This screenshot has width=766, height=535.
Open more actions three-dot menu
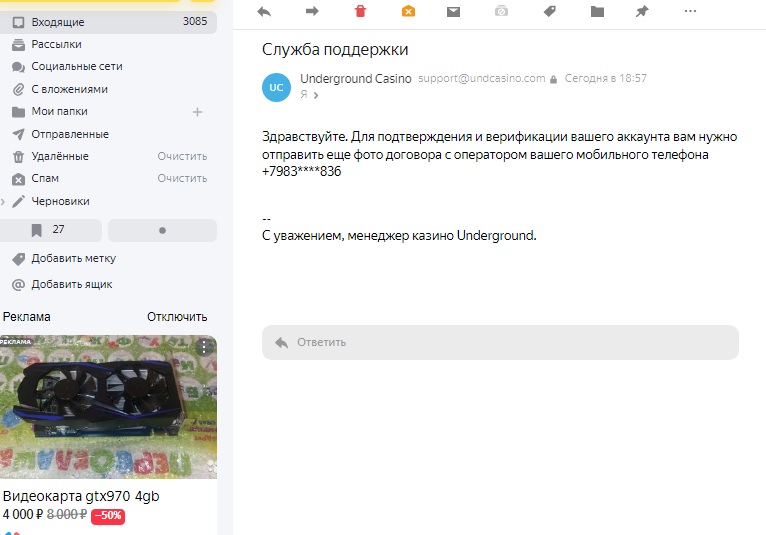690,11
